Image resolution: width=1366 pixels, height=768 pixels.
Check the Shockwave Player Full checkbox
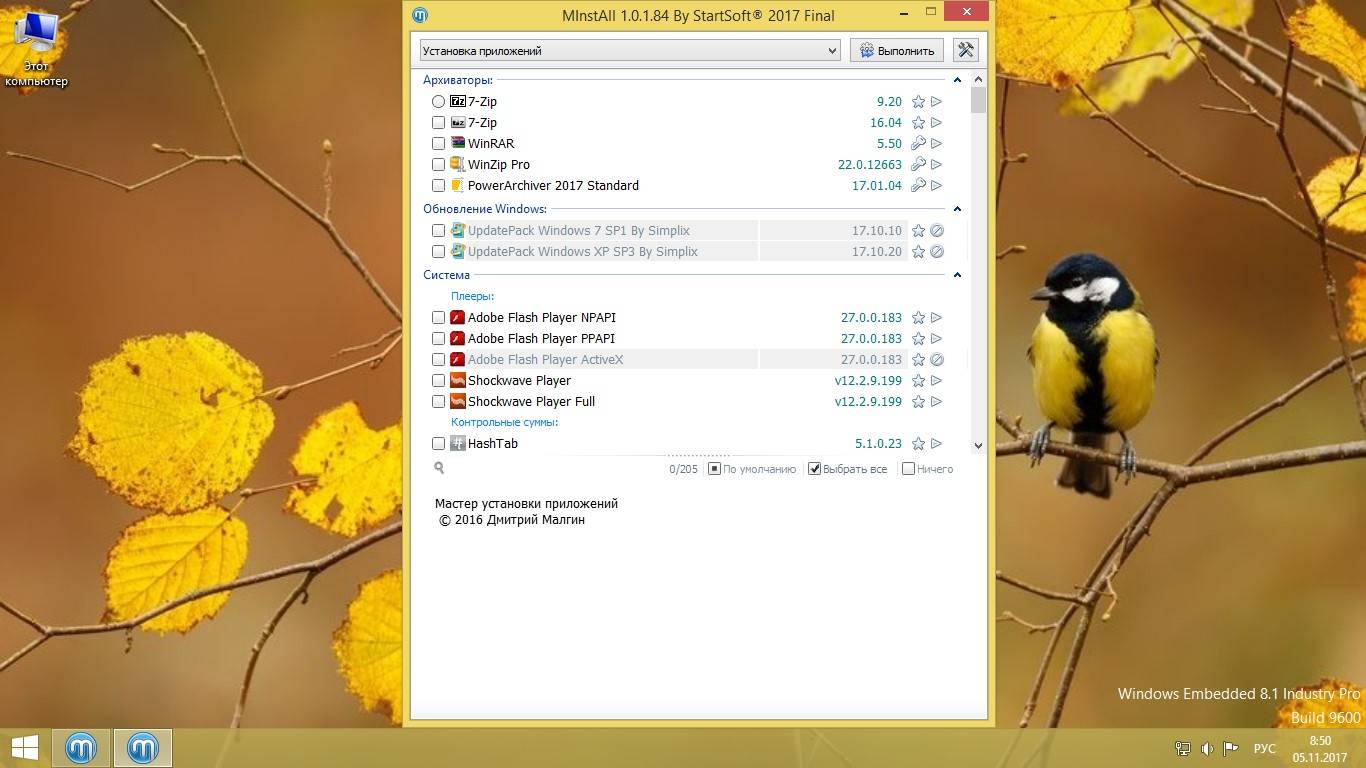pyautogui.click(x=439, y=402)
